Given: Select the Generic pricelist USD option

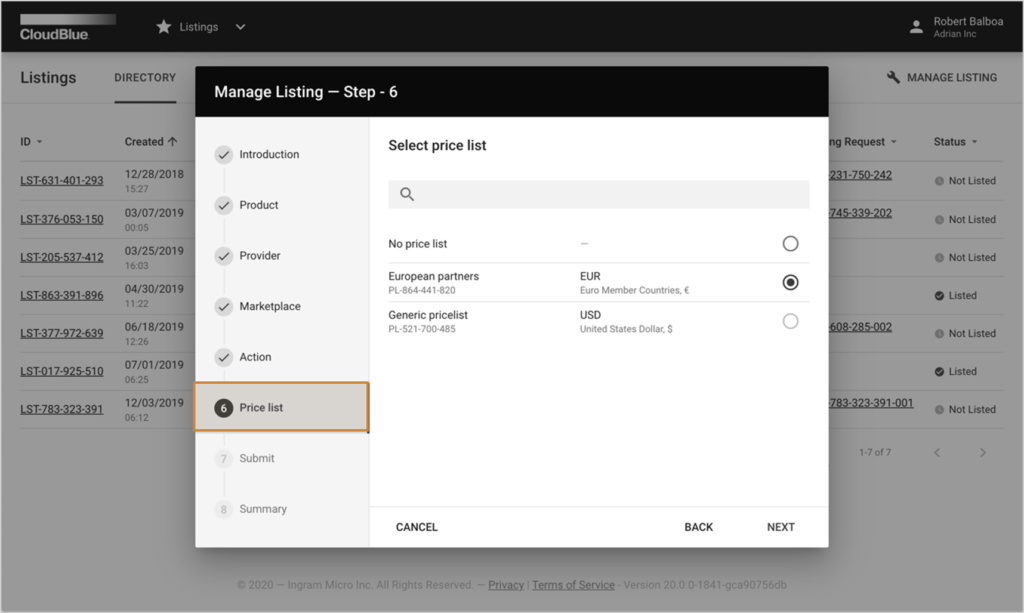Looking at the screenshot, I should [790, 320].
